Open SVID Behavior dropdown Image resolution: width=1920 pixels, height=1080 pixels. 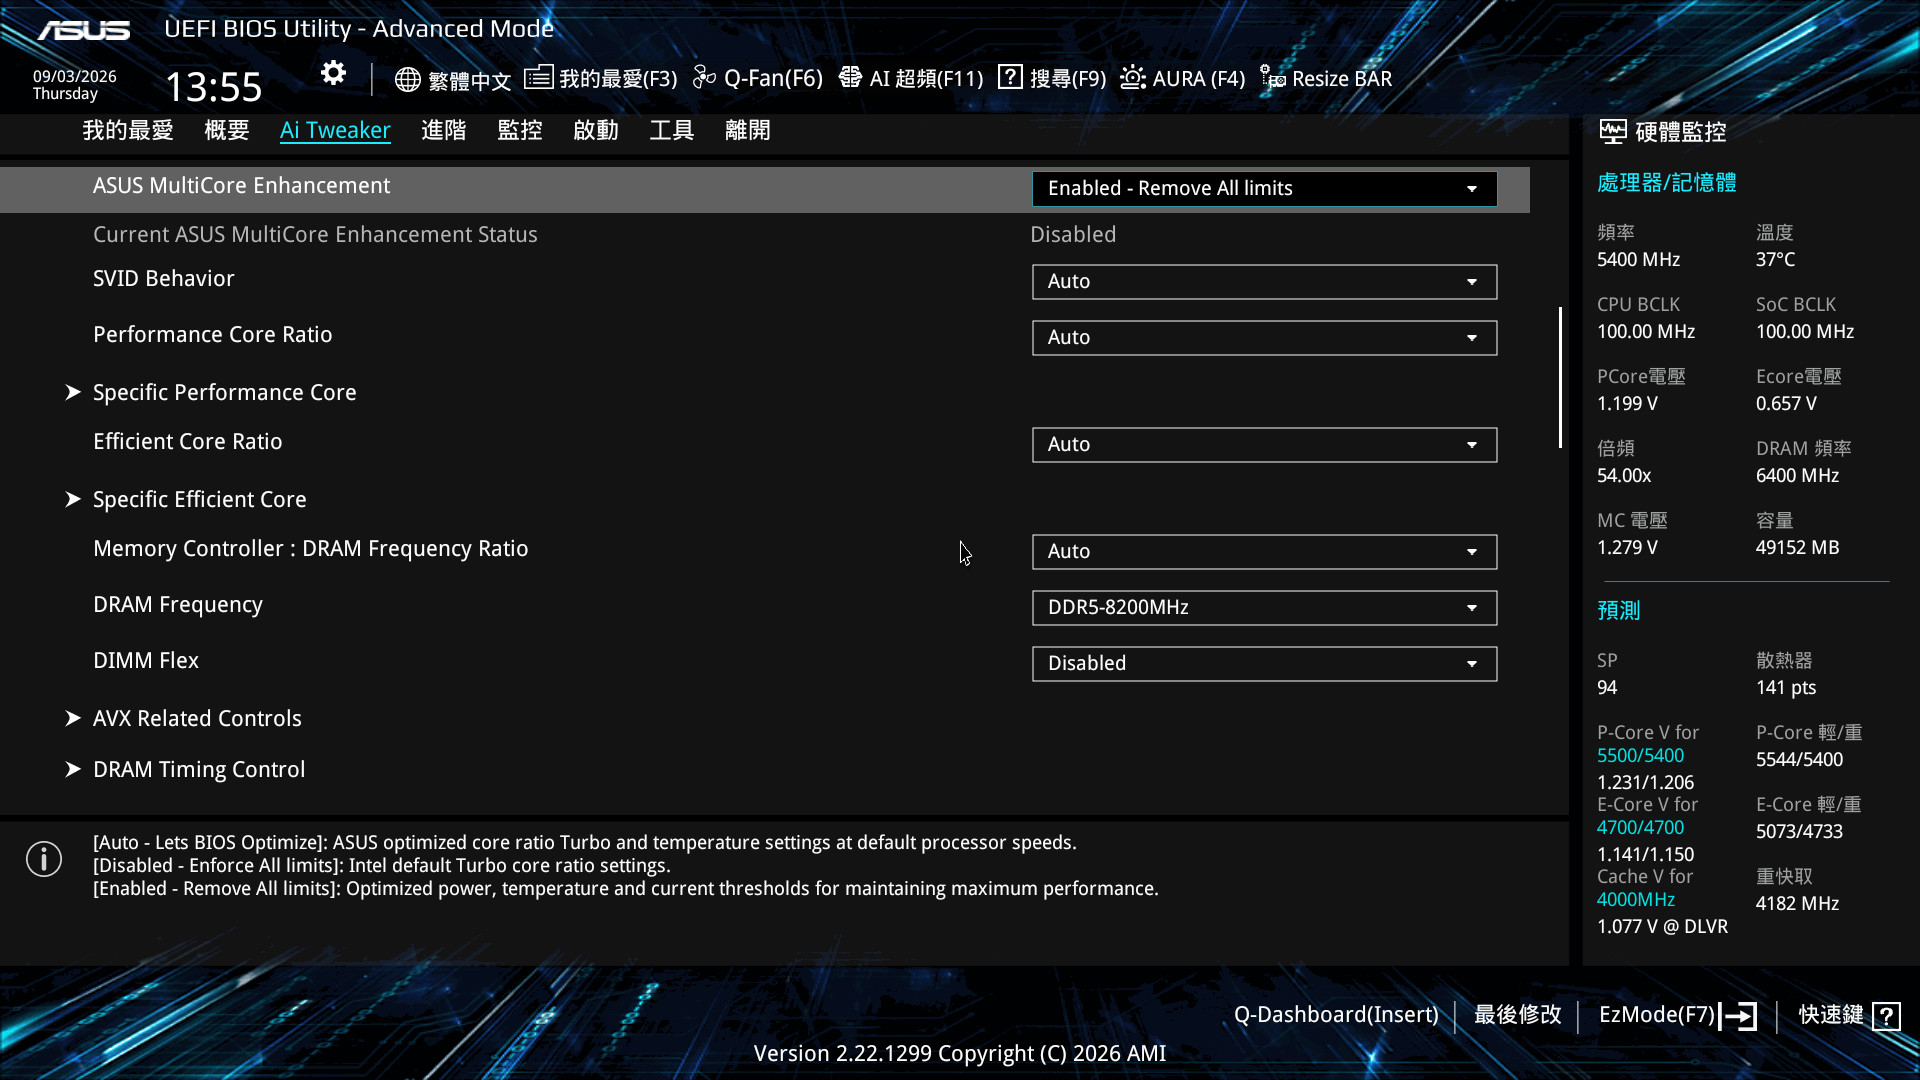tap(1264, 282)
